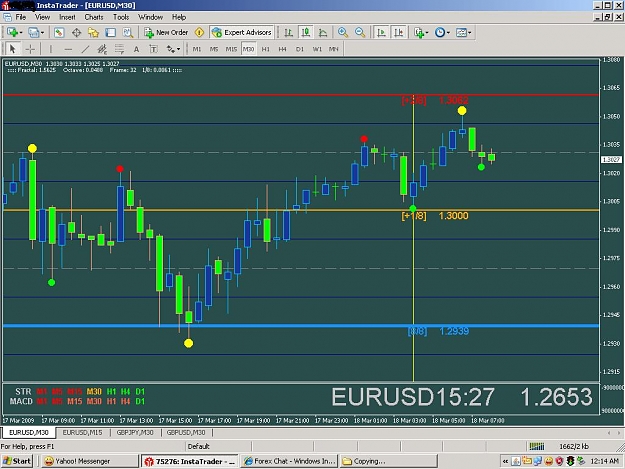Image resolution: width=625 pixels, height=469 pixels.
Task: Expand hidden system tray icons chevron
Action: pos(505,461)
